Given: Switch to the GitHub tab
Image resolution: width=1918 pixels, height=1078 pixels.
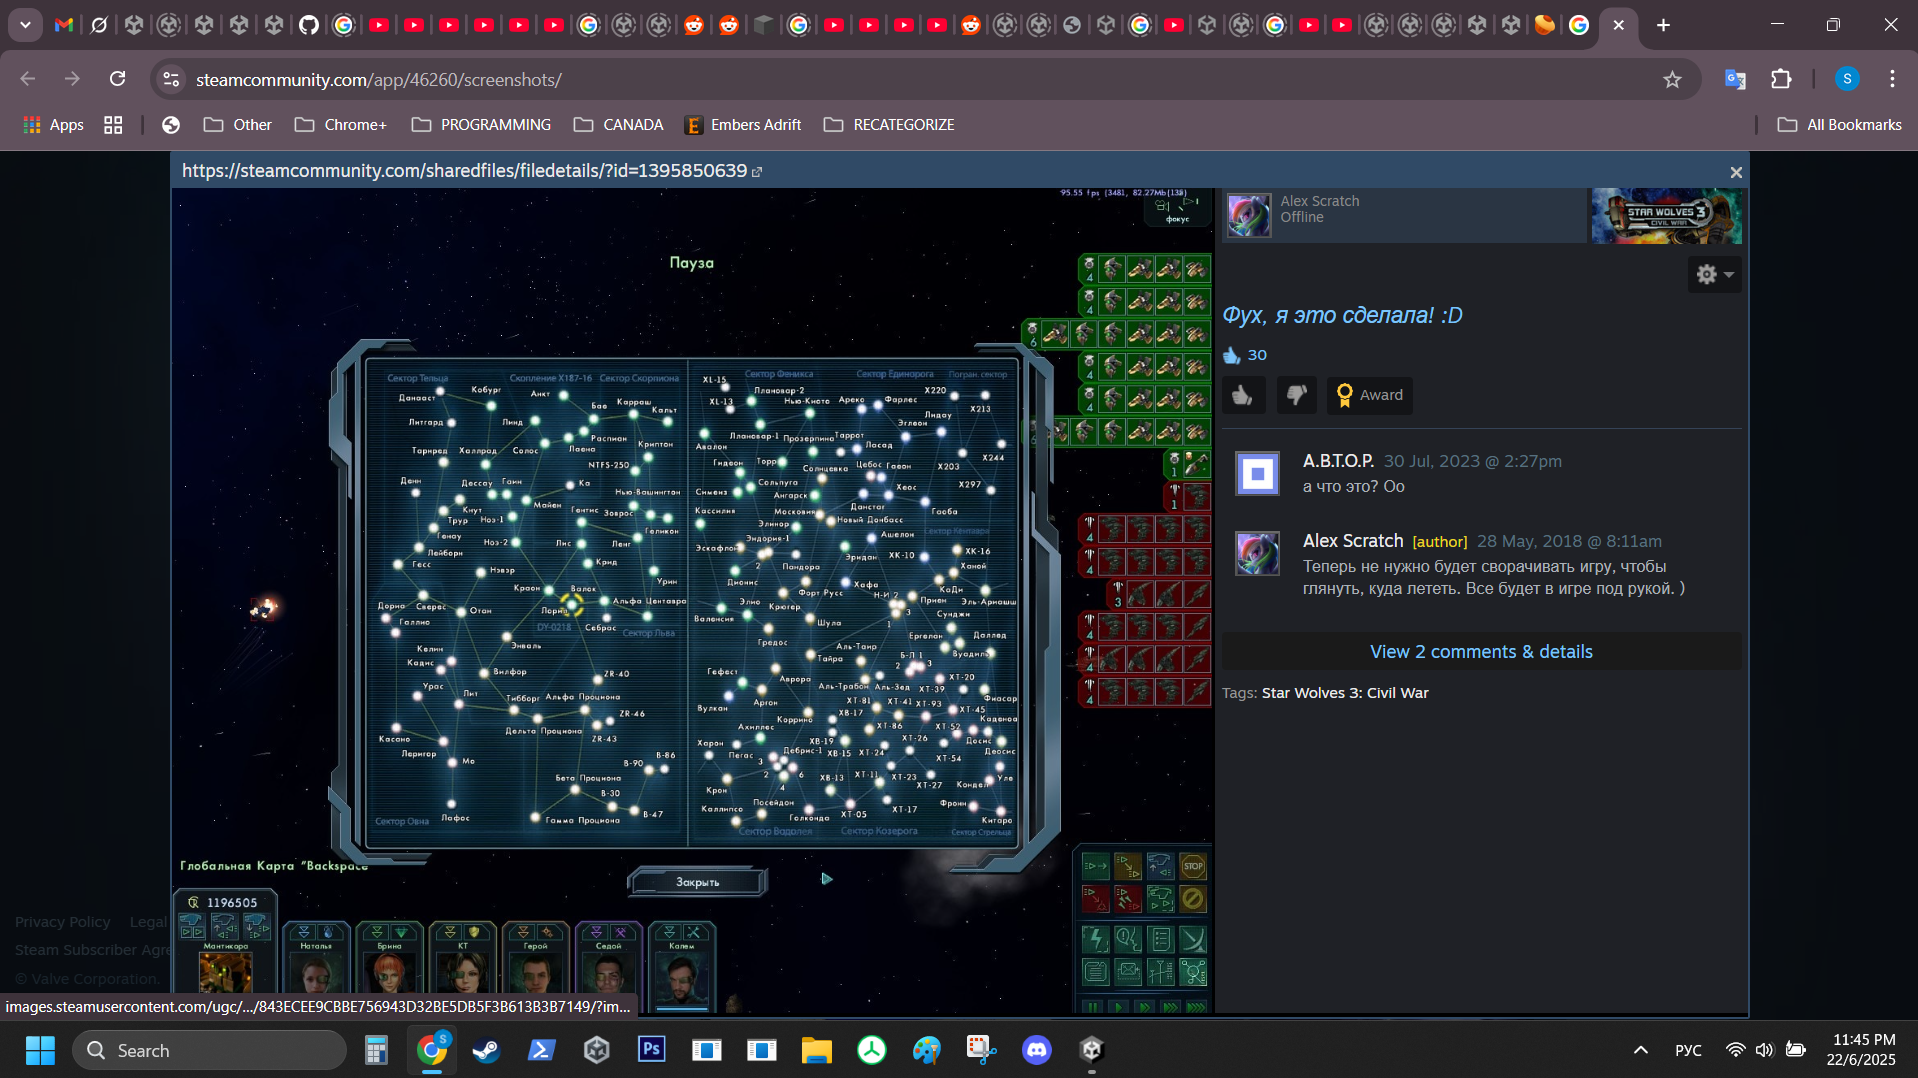Looking at the screenshot, I should point(309,25).
